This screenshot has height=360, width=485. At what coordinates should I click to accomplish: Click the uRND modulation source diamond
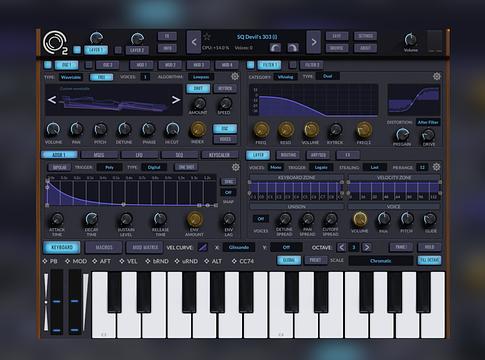[x=177, y=261]
